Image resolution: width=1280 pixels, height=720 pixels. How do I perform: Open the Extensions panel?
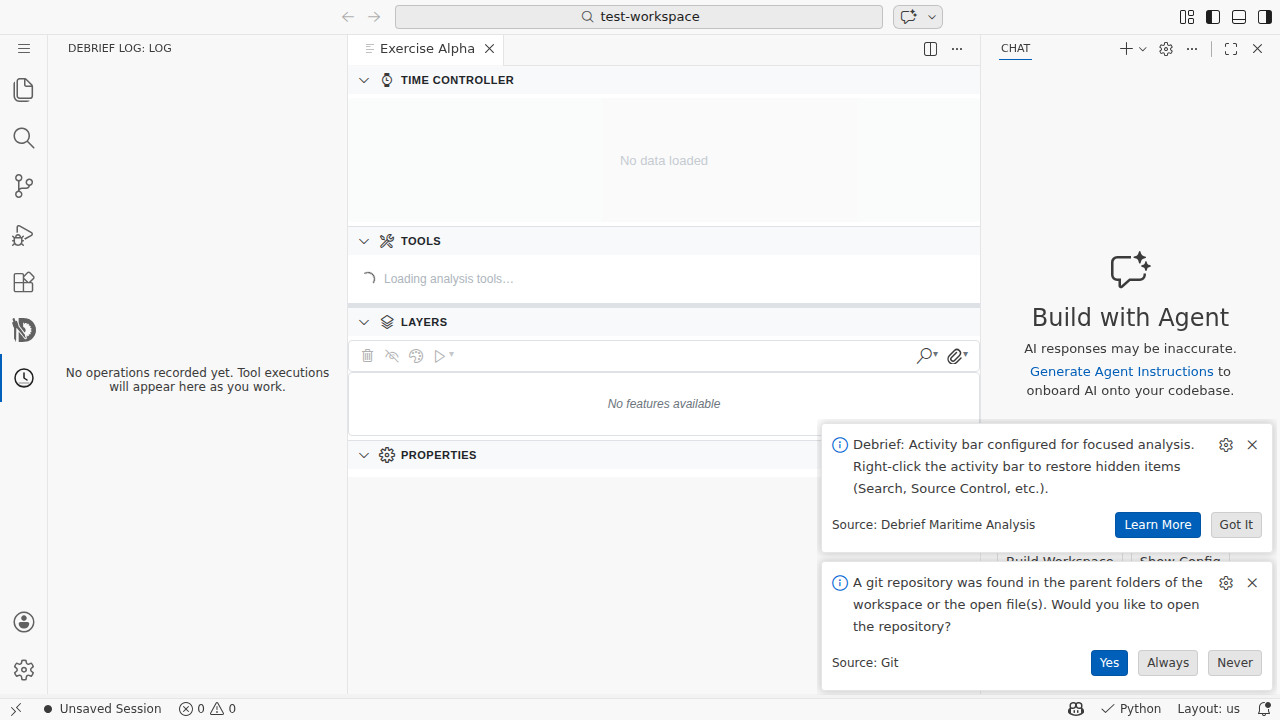click(24, 283)
